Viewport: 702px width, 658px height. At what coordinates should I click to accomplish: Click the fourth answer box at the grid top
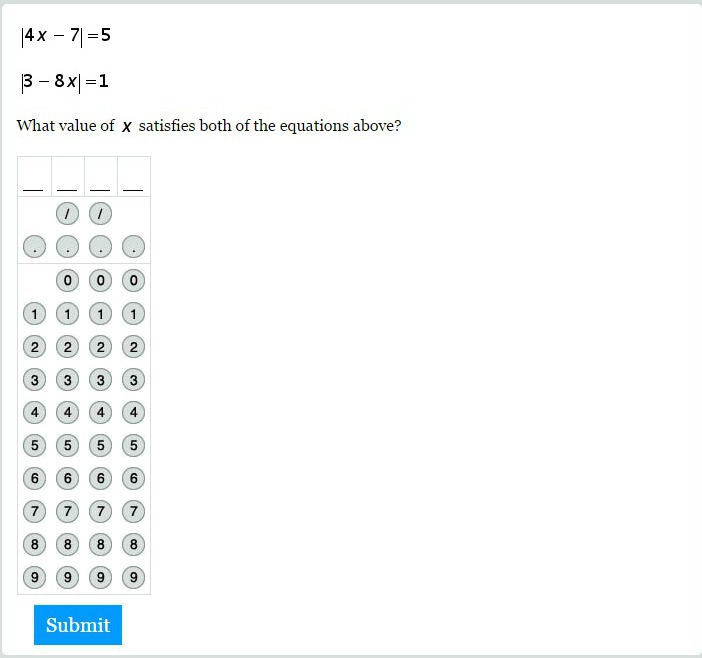(x=133, y=176)
